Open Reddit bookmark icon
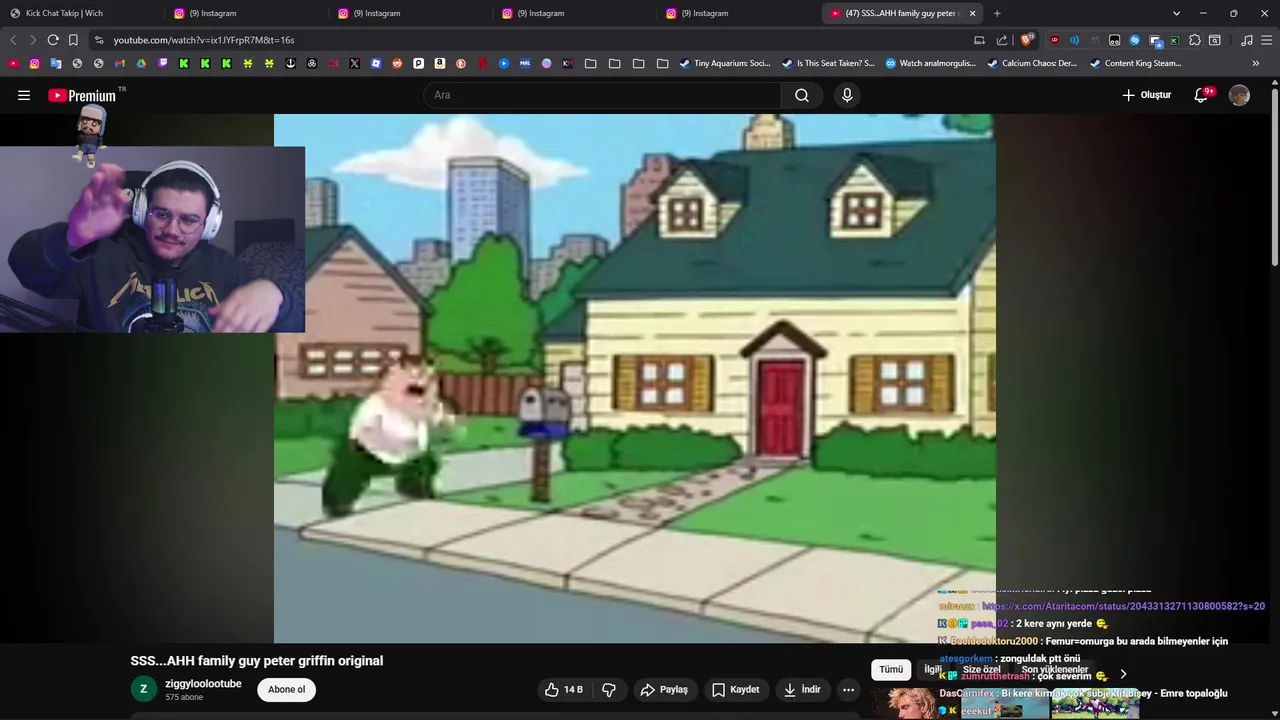 pos(397,63)
